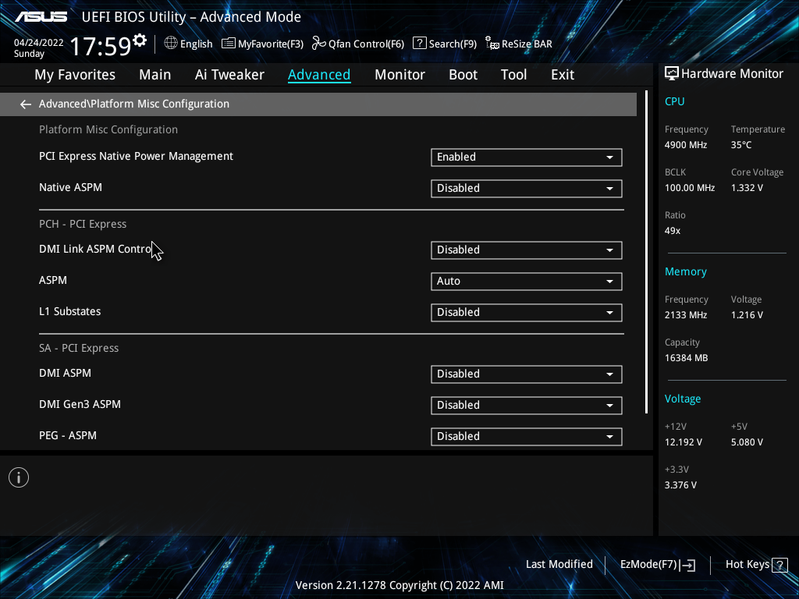Open the clock settings gear icon
The height and width of the screenshot is (599, 799).
coord(139,40)
